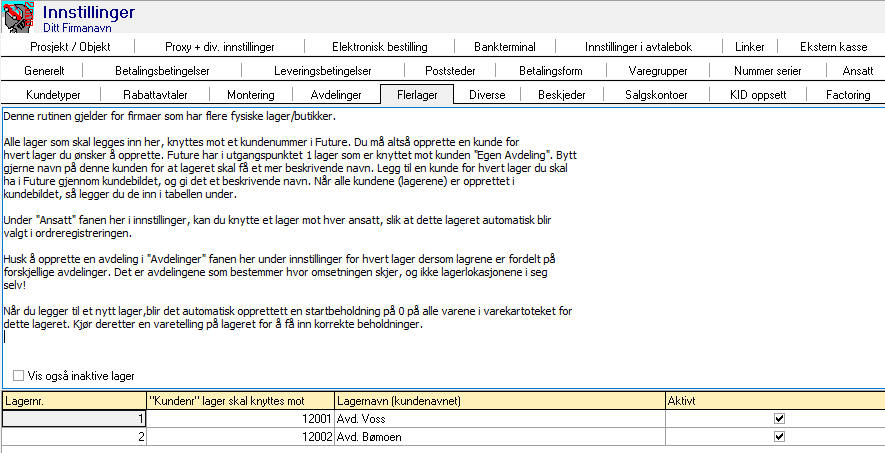Screen dimensions: 885x453
Task: Select the Bankterminal tab
Action: pyautogui.click(x=505, y=47)
